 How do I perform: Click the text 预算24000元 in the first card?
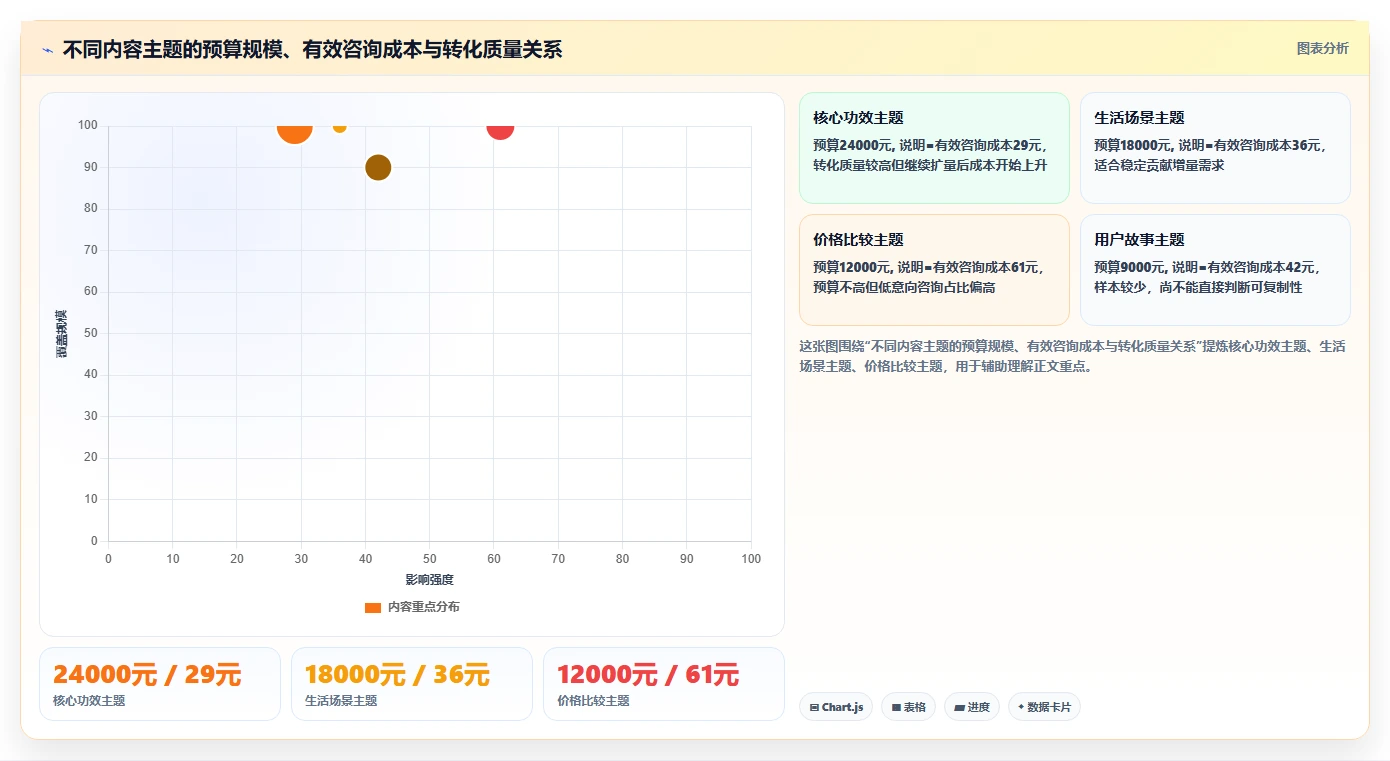click(852, 145)
